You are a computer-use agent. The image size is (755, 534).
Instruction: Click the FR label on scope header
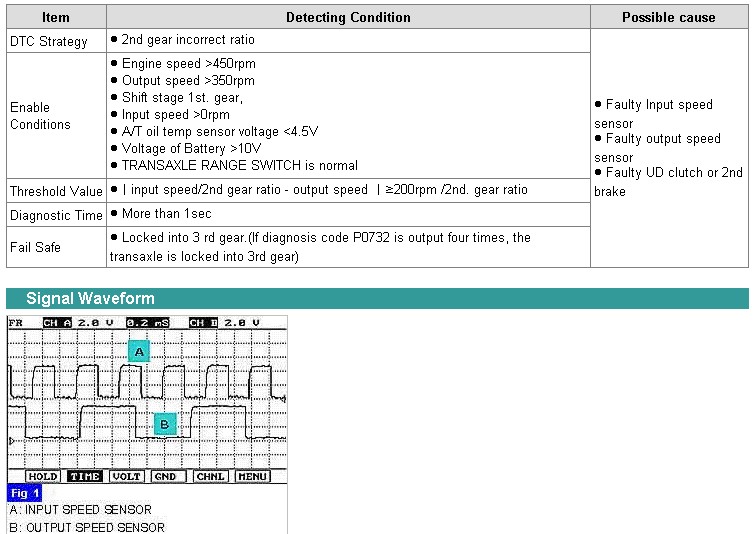pos(15,323)
